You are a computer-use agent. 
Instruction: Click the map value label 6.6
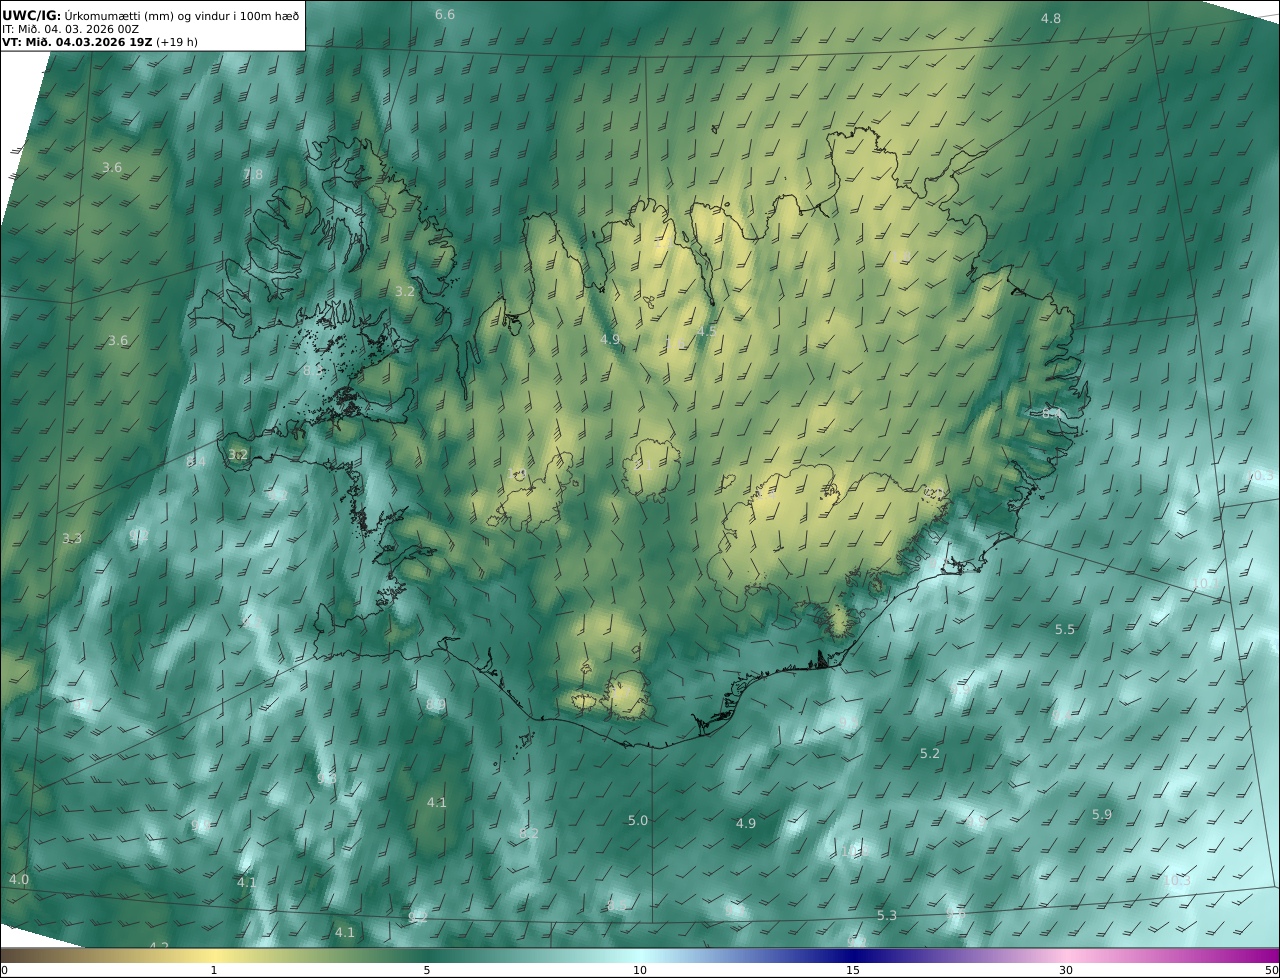point(445,14)
